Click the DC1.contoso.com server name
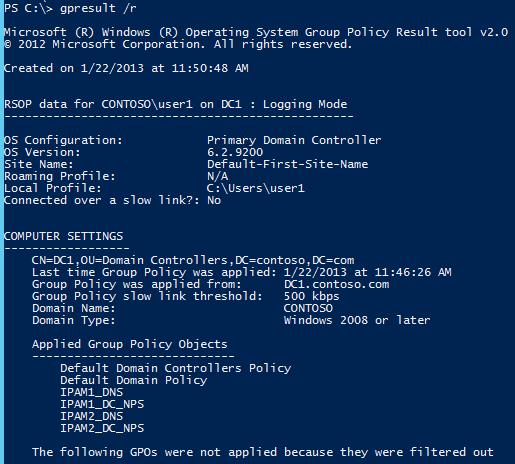Viewport: 515px width, 464px height. (336, 284)
